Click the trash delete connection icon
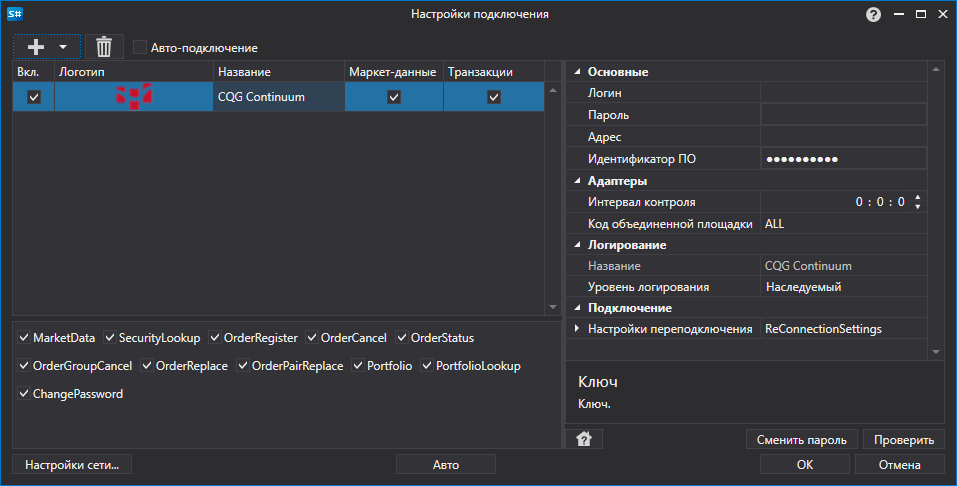957x486 pixels. coord(104,47)
